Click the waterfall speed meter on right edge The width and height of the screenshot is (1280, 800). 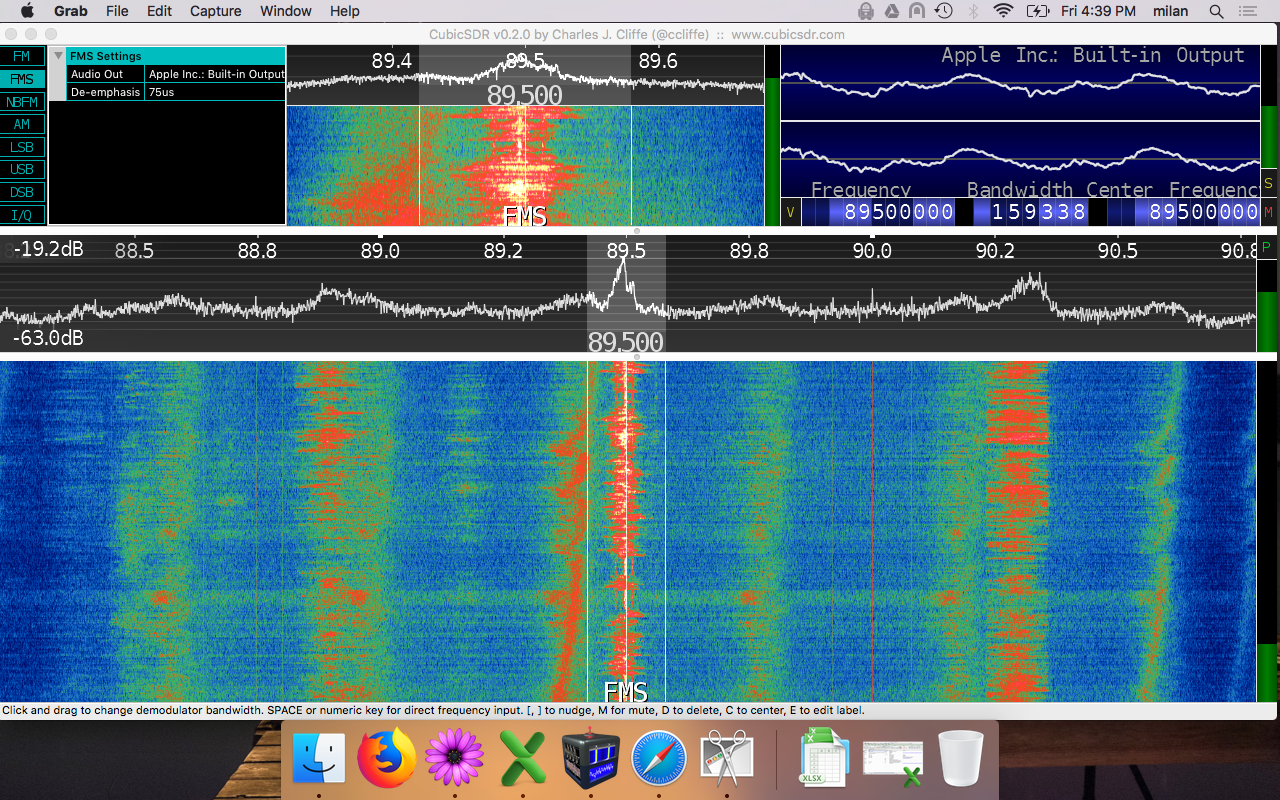(x=1267, y=530)
